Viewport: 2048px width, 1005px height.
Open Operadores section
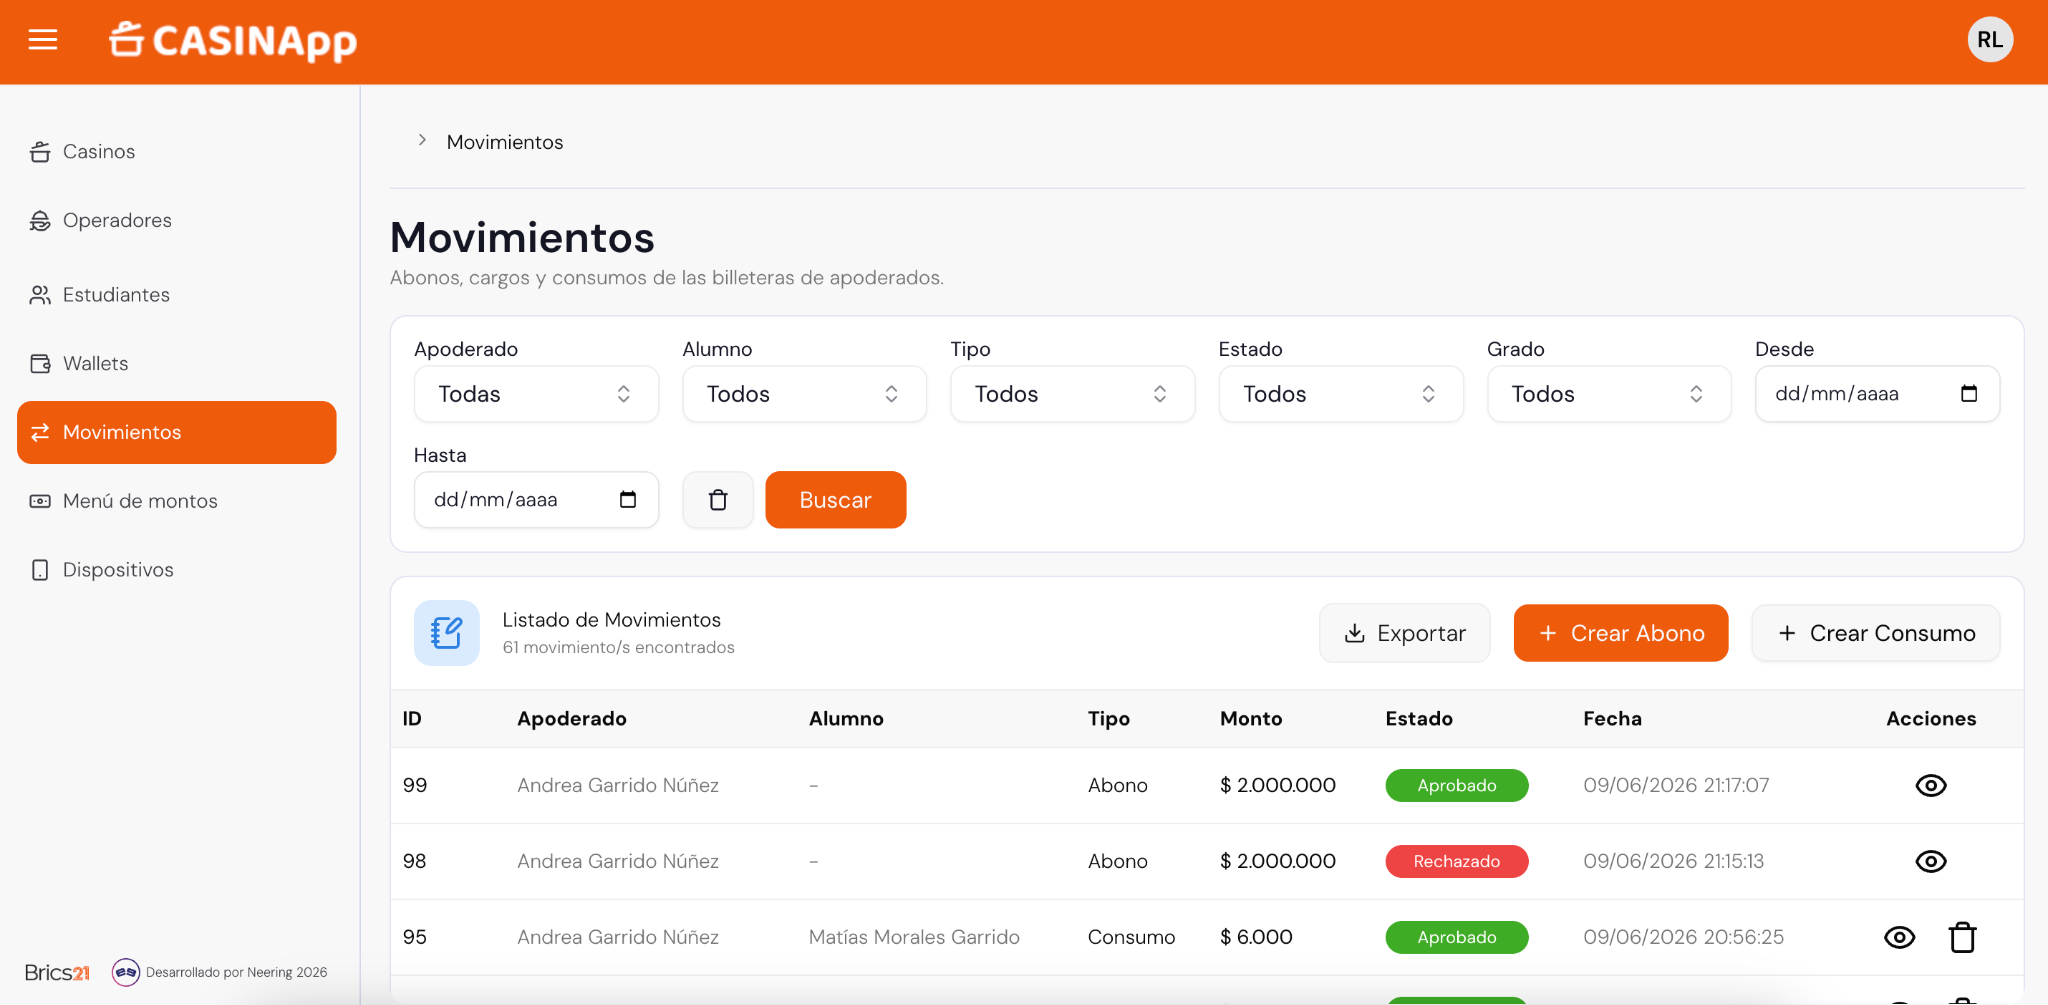(177, 220)
